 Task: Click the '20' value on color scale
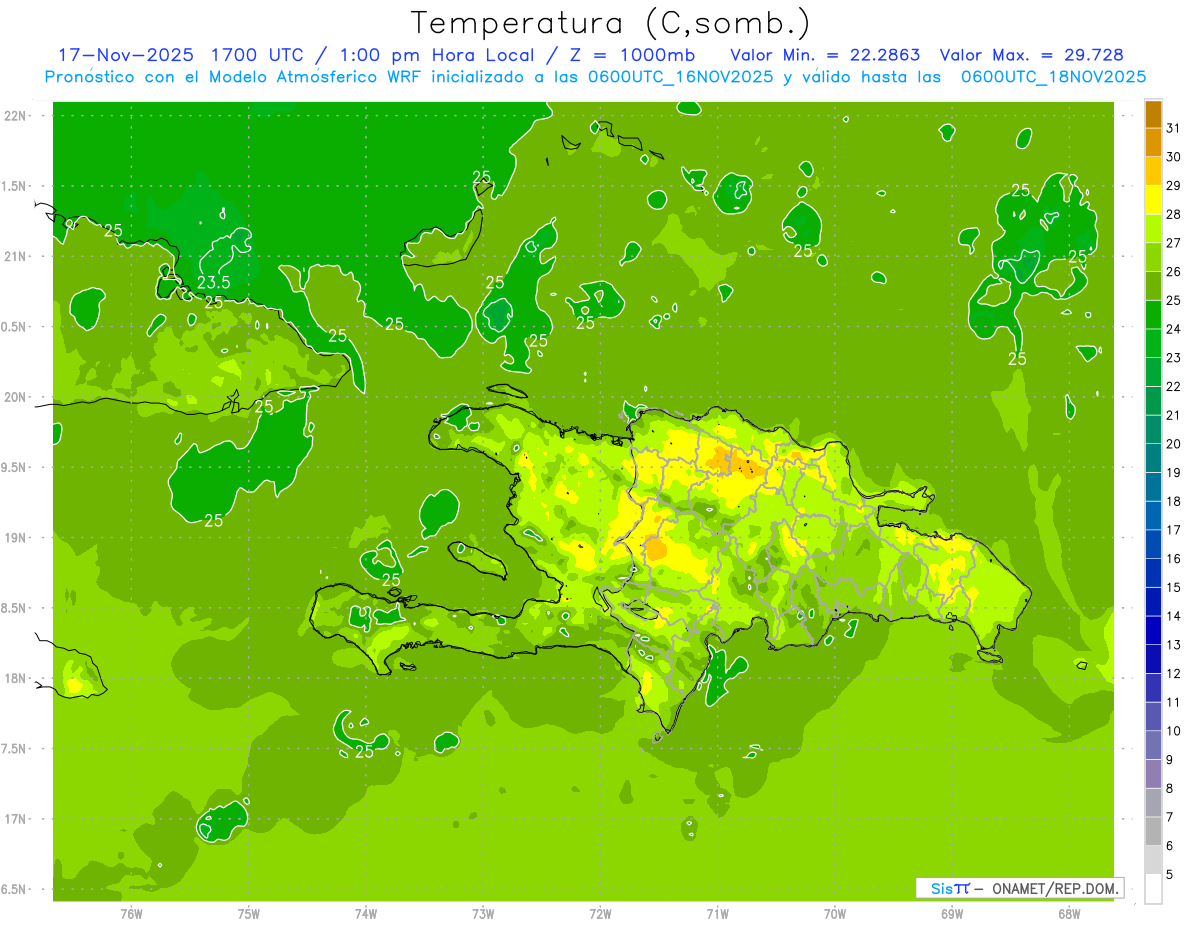(x=1173, y=444)
